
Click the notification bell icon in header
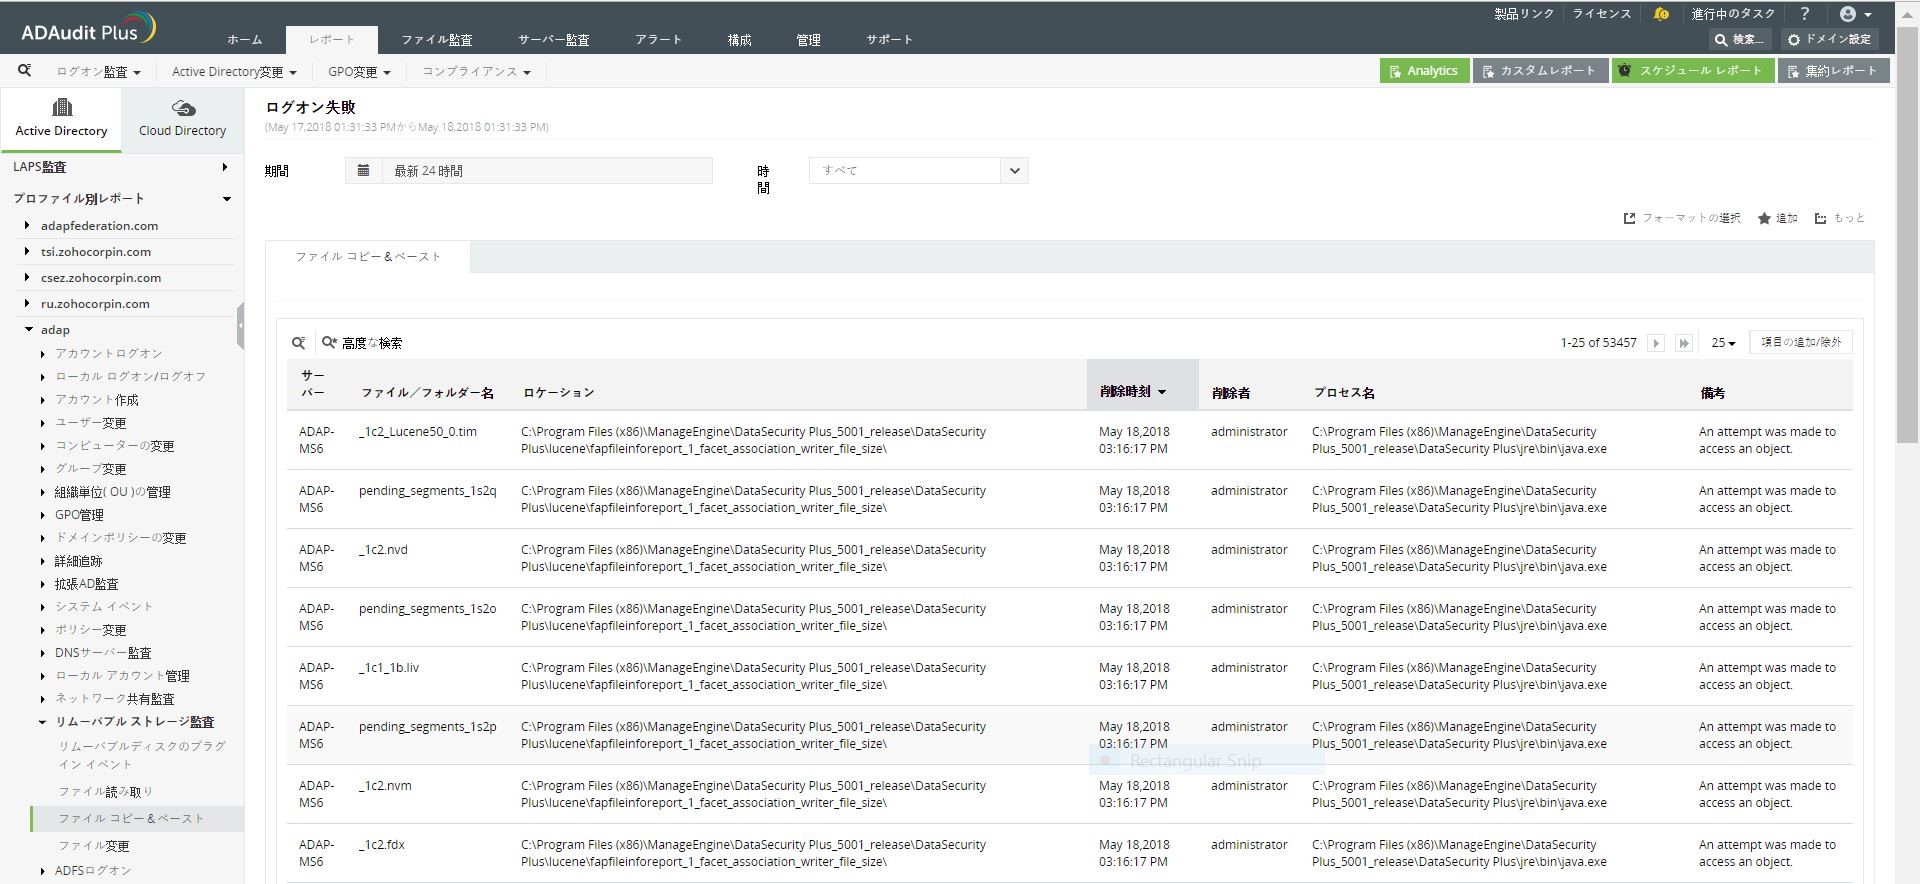tap(1661, 14)
